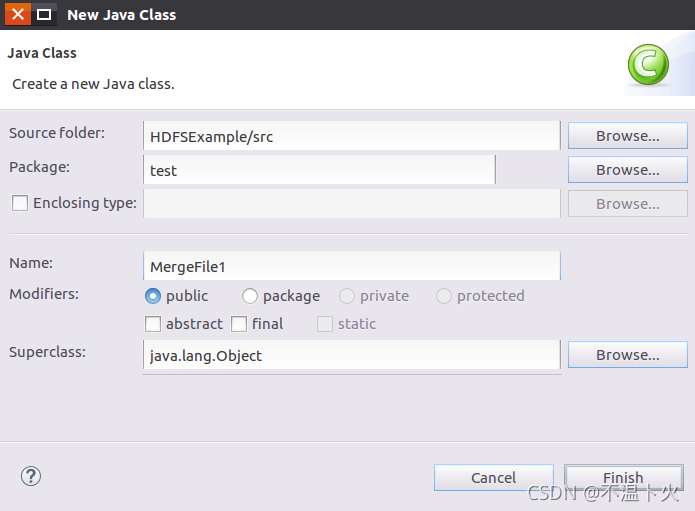
Task: Click the "Superclass:" label
Action: click(x=47, y=352)
